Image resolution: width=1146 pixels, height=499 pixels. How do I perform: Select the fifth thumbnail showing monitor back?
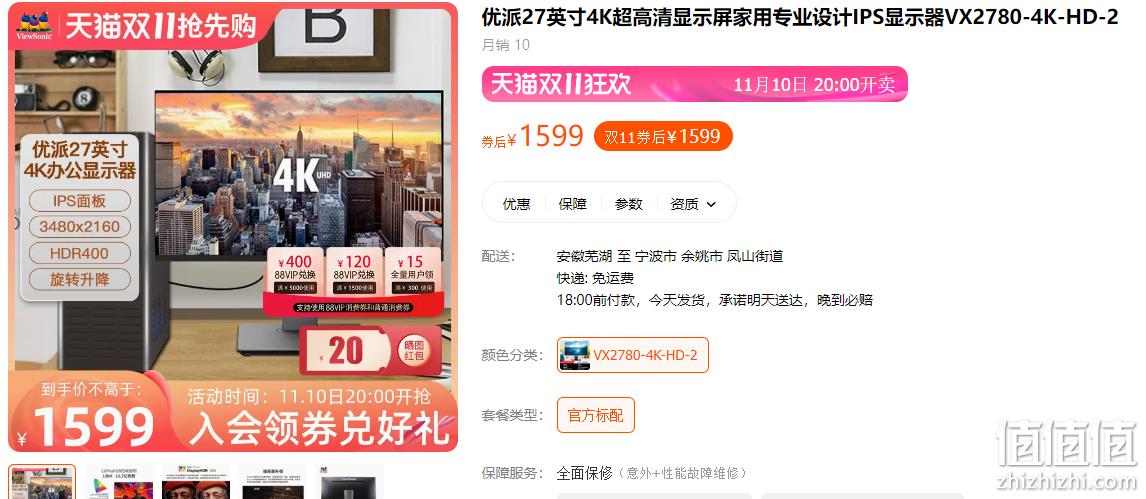click(349, 481)
